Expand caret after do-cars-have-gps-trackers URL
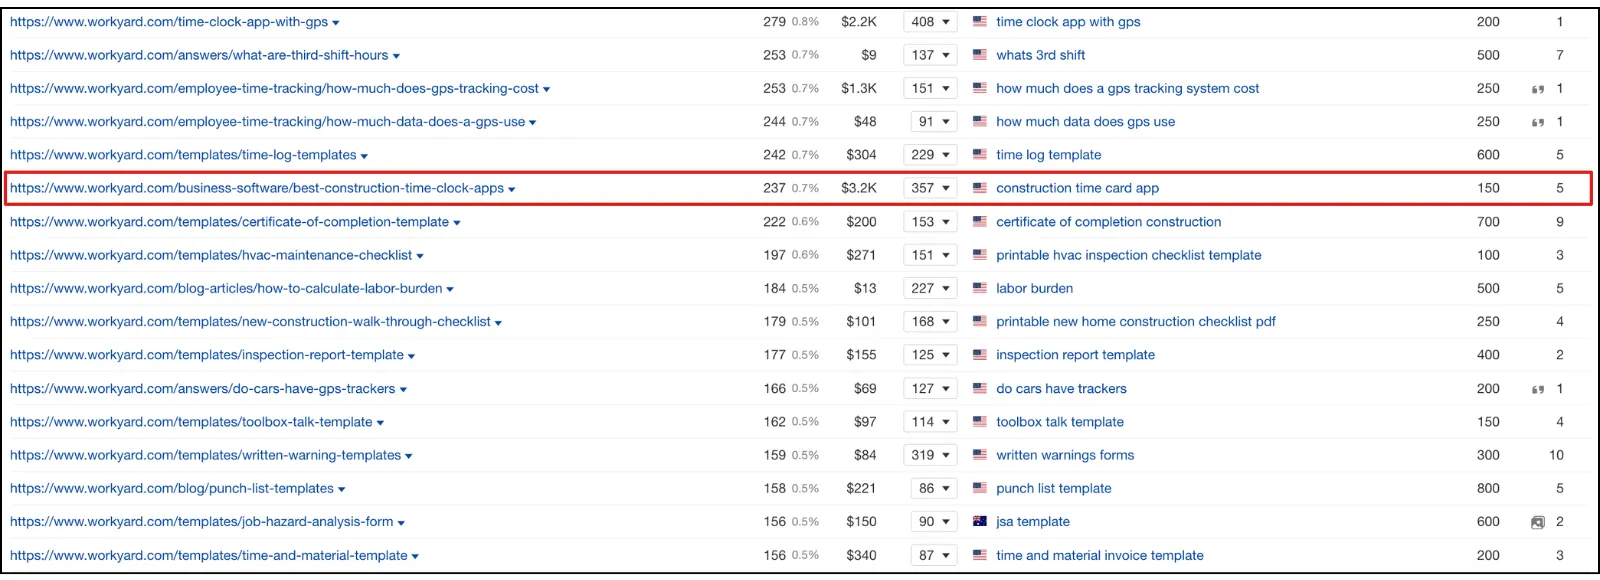The image size is (1600, 580). coord(403,389)
